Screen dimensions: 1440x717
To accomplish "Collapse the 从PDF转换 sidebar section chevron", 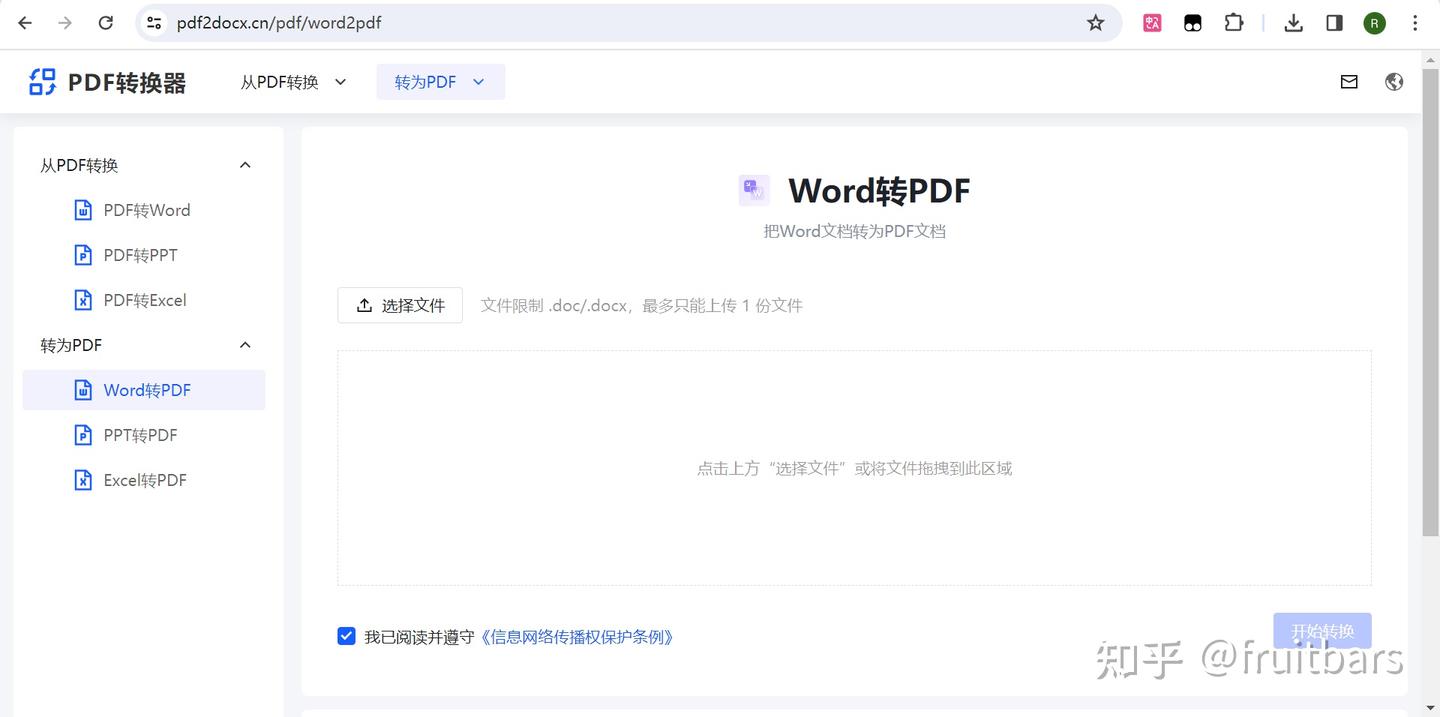I will point(245,165).
